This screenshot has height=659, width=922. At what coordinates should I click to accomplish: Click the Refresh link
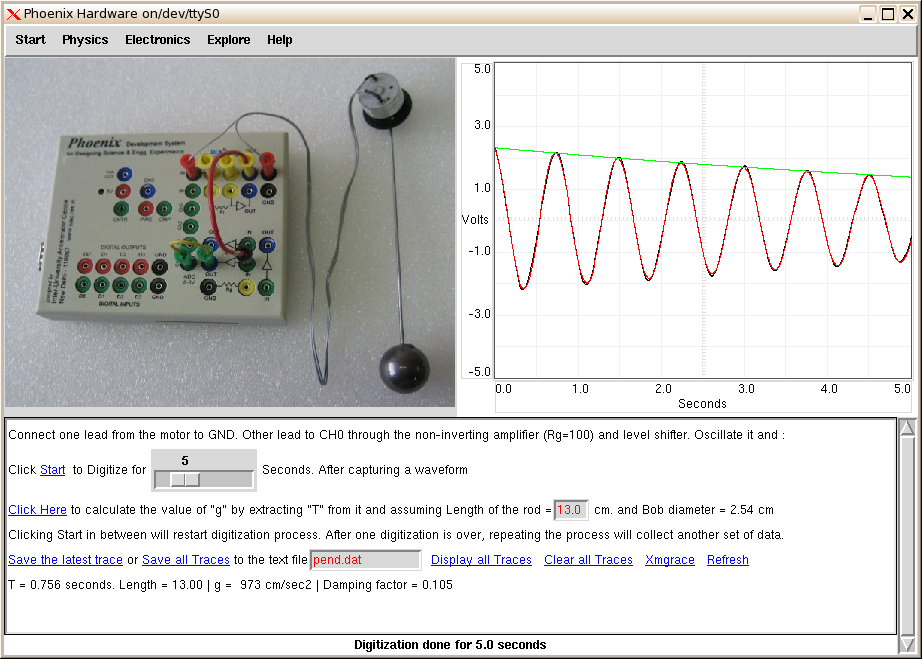(727, 560)
